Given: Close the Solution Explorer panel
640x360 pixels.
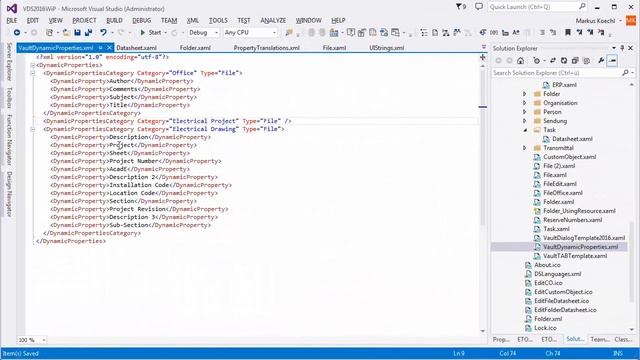Looking at the screenshot, I should [x=631, y=48].
